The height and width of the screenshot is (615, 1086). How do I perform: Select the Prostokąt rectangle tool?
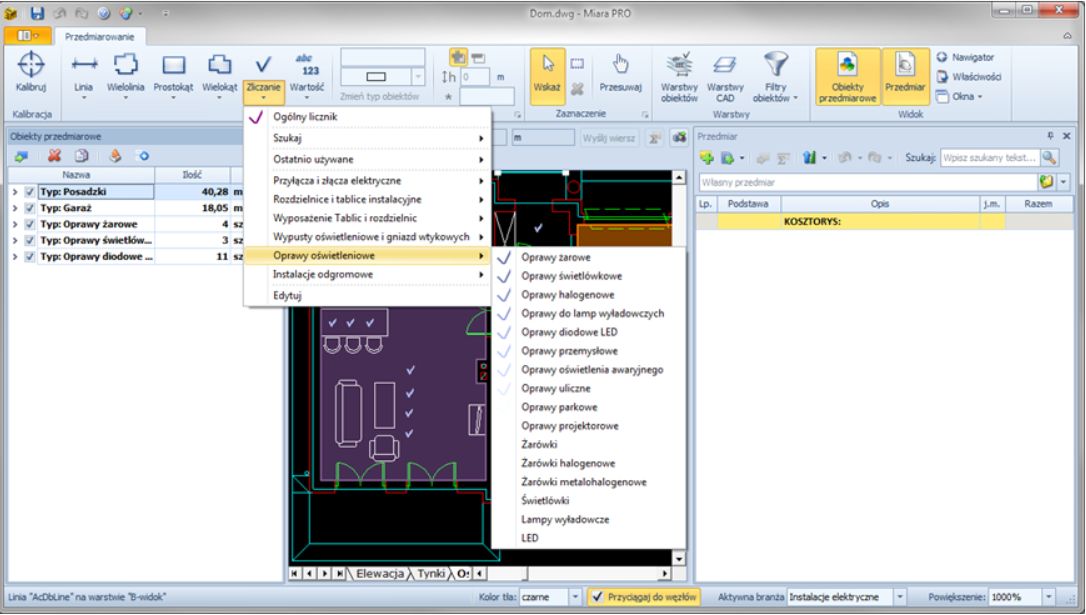click(x=173, y=74)
